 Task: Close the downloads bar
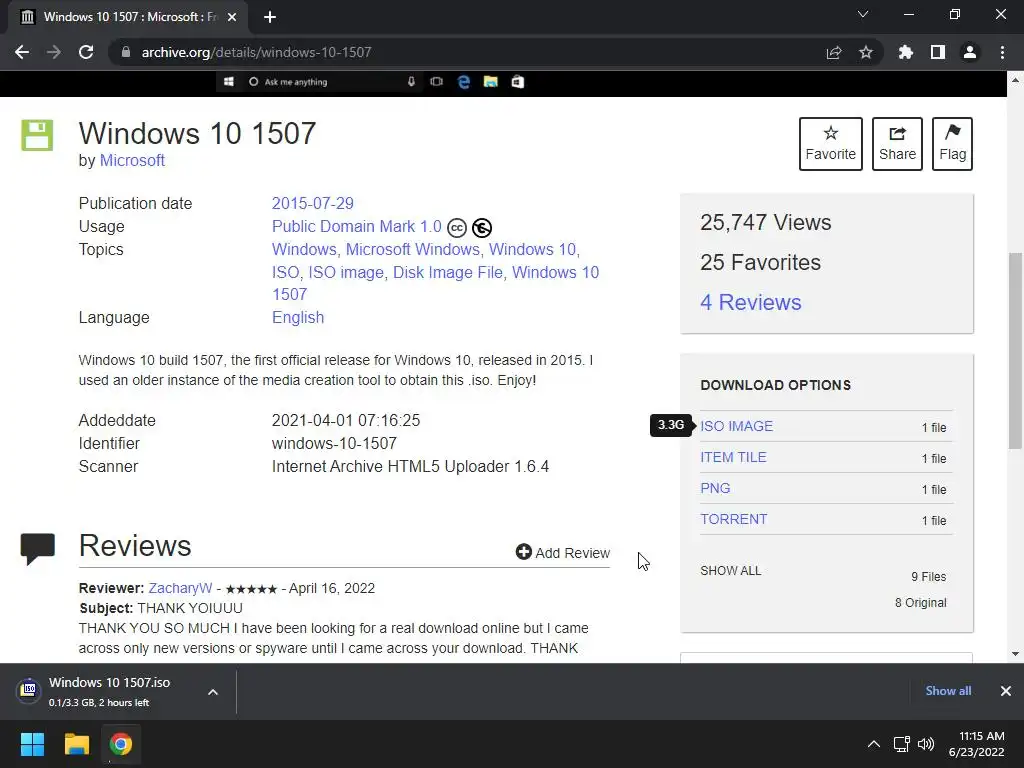tap(1006, 691)
